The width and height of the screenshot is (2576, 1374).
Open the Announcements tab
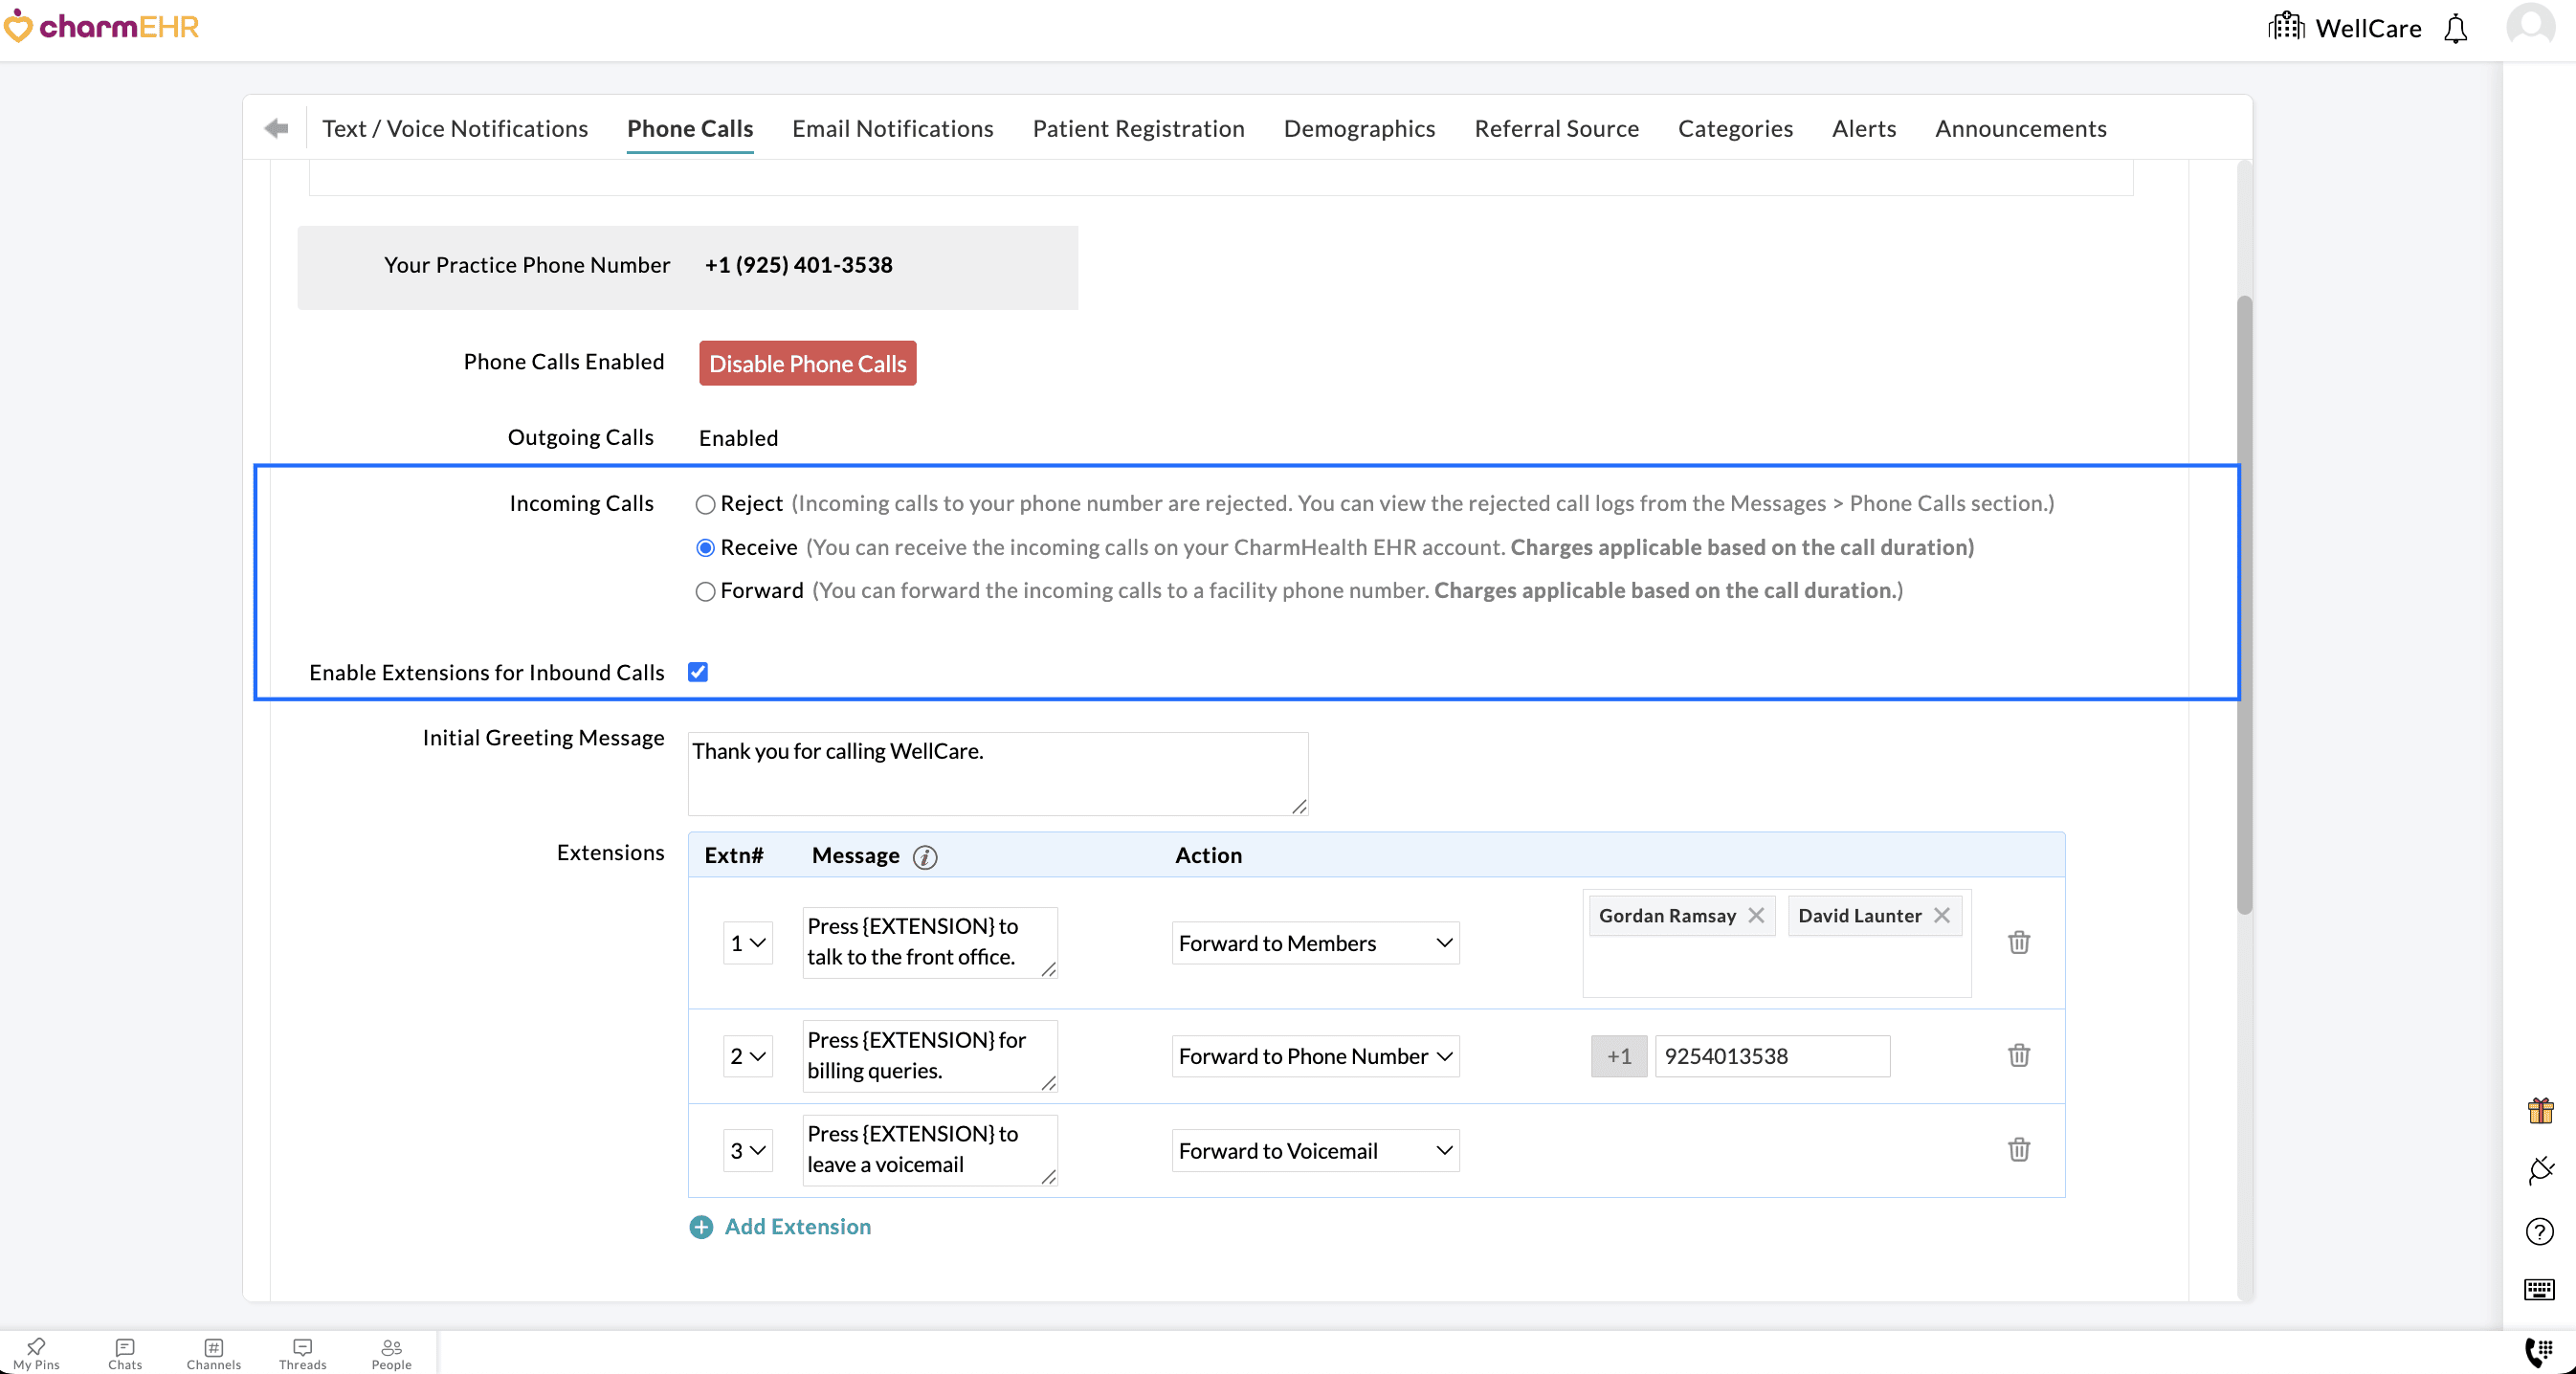pyautogui.click(x=2021, y=128)
